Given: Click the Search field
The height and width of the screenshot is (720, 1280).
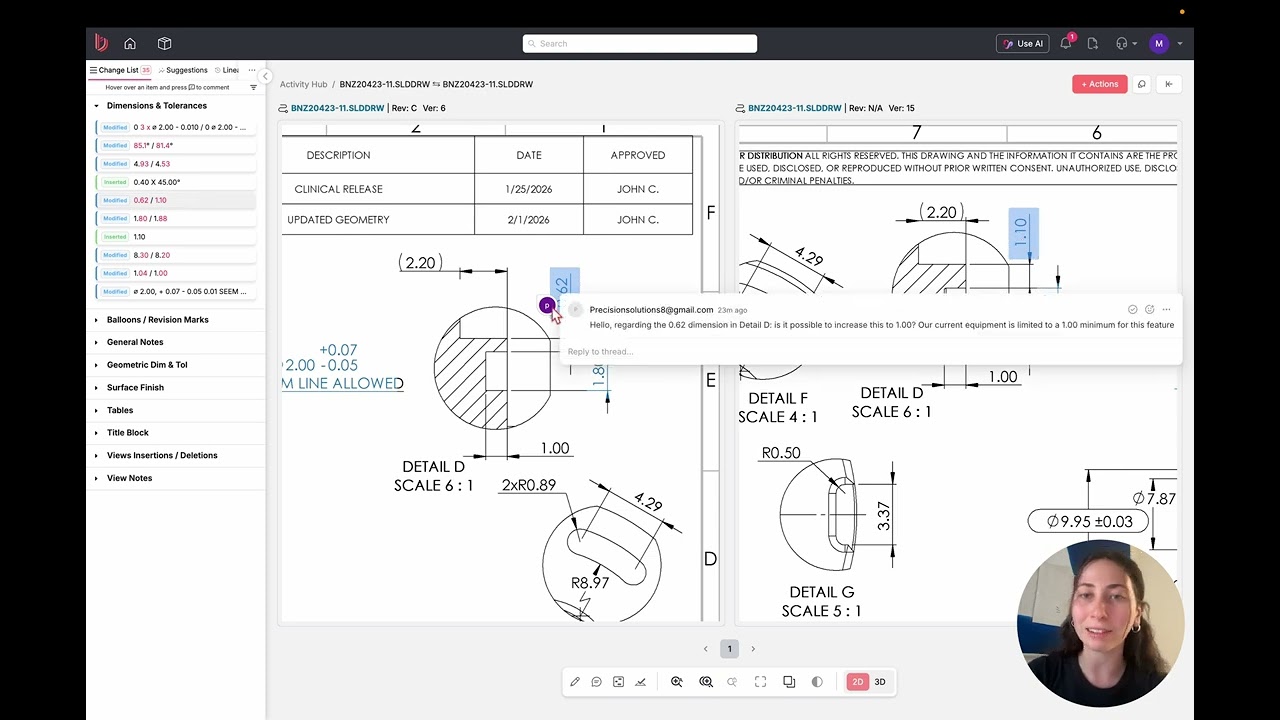Looking at the screenshot, I should 640,43.
